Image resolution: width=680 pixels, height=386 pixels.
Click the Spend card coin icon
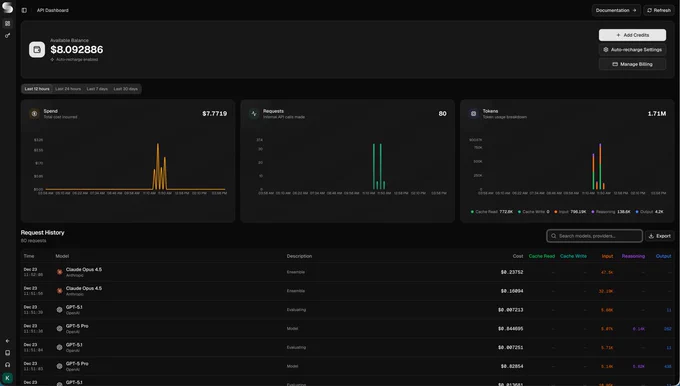34,114
